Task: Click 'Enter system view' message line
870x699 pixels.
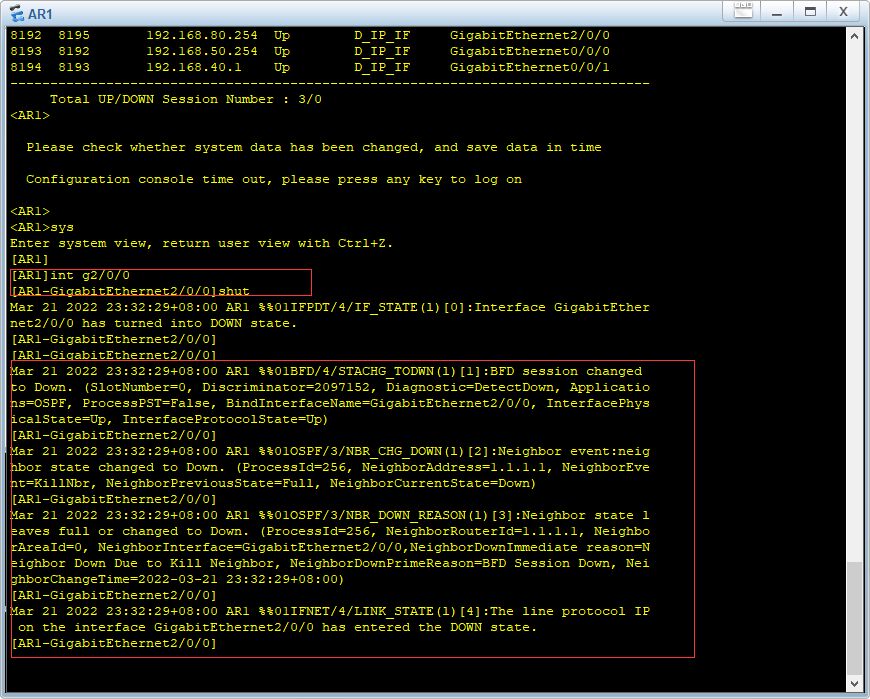Action: click(201, 243)
